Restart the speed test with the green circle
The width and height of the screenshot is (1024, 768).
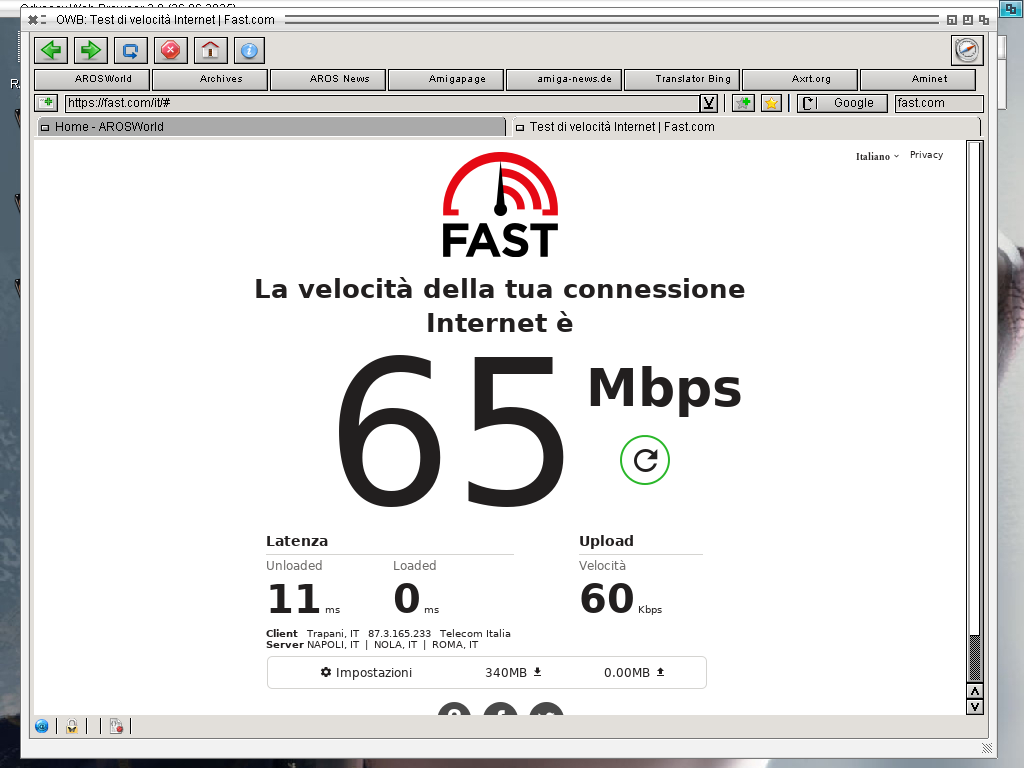click(x=645, y=460)
